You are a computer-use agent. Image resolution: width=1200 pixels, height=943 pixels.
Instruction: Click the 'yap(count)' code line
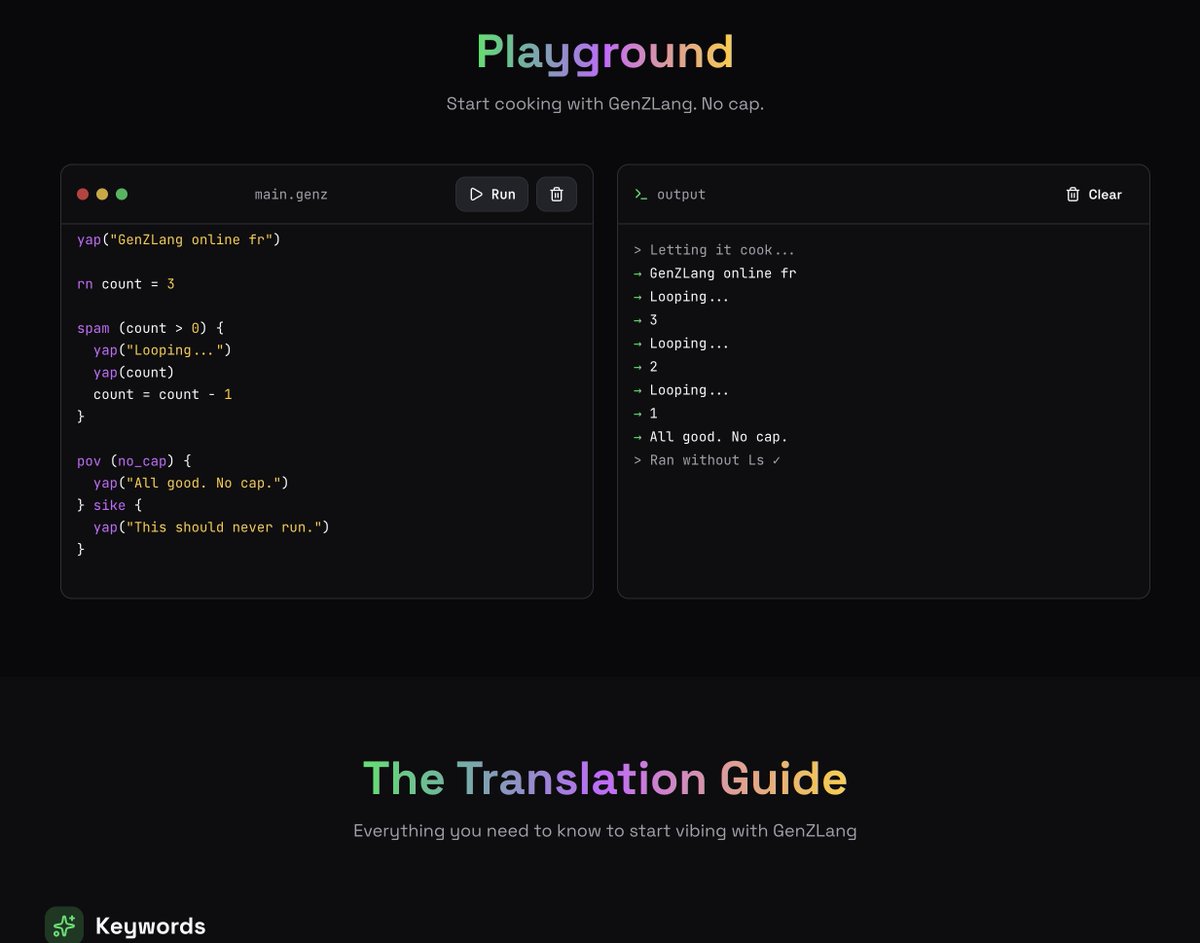click(134, 372)
